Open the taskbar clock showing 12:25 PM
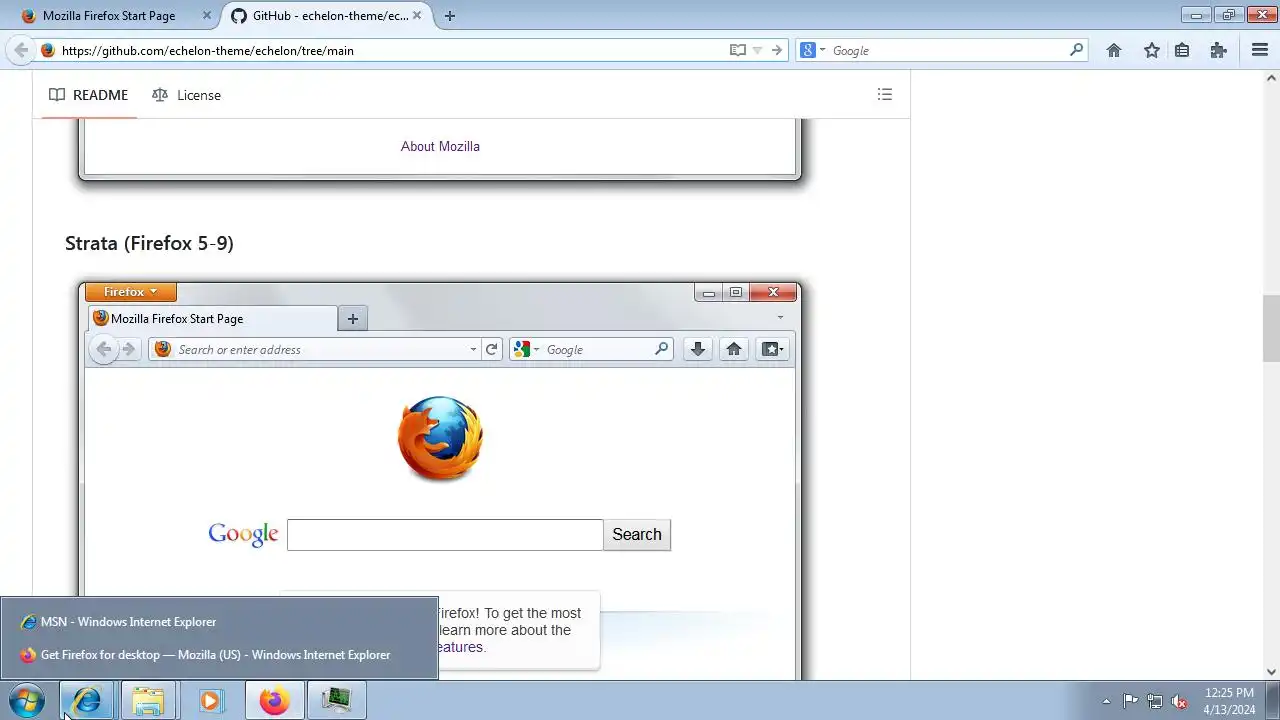The width and height of the screenshot is (1280, 720). [1229, 701]
